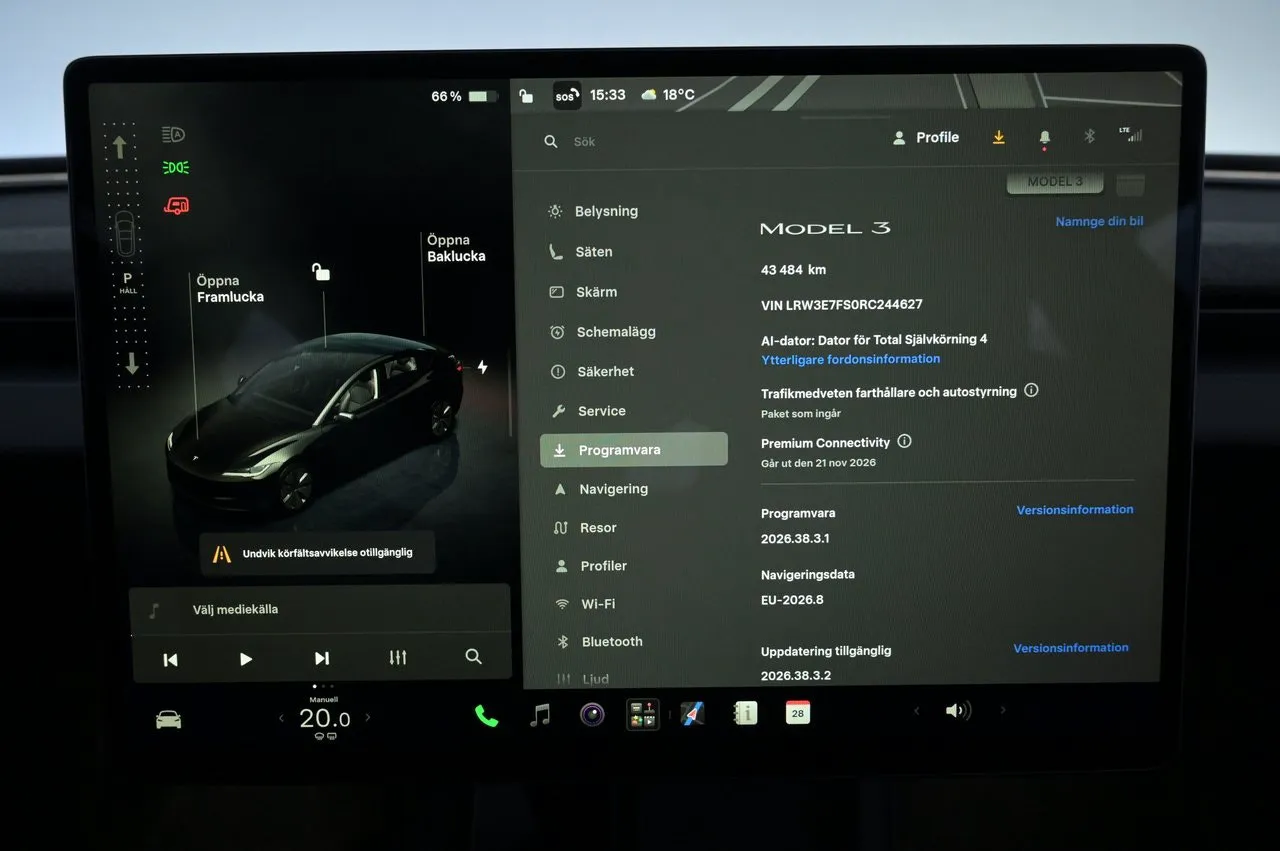Image resolution: width=1280 pixels, height=851 pixels.
Task: Click Ytterligare fordonsinformation link
Action: coord(851,359)
